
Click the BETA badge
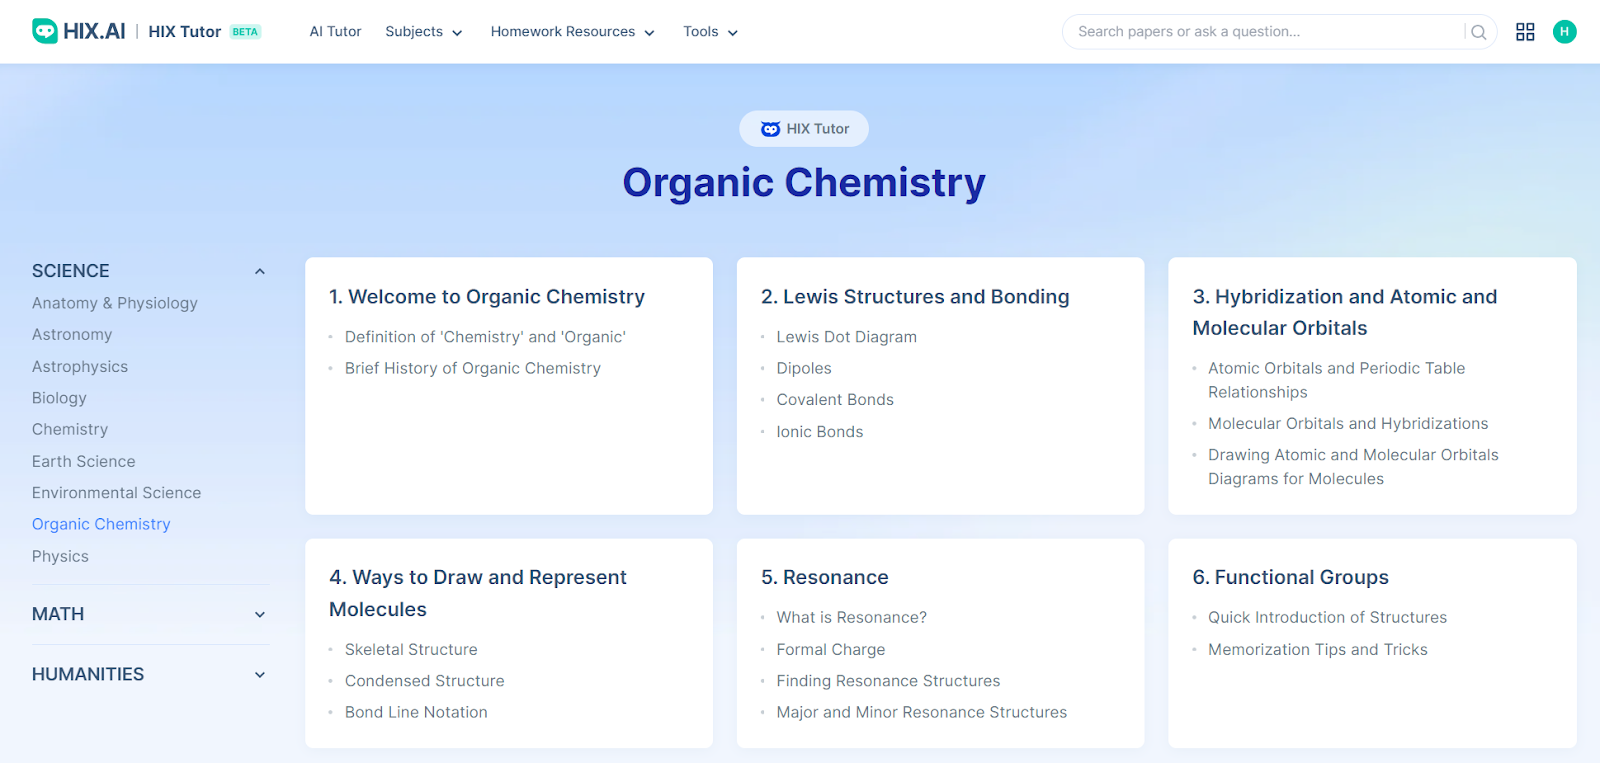pyautogui.click(x=245, y=32)
